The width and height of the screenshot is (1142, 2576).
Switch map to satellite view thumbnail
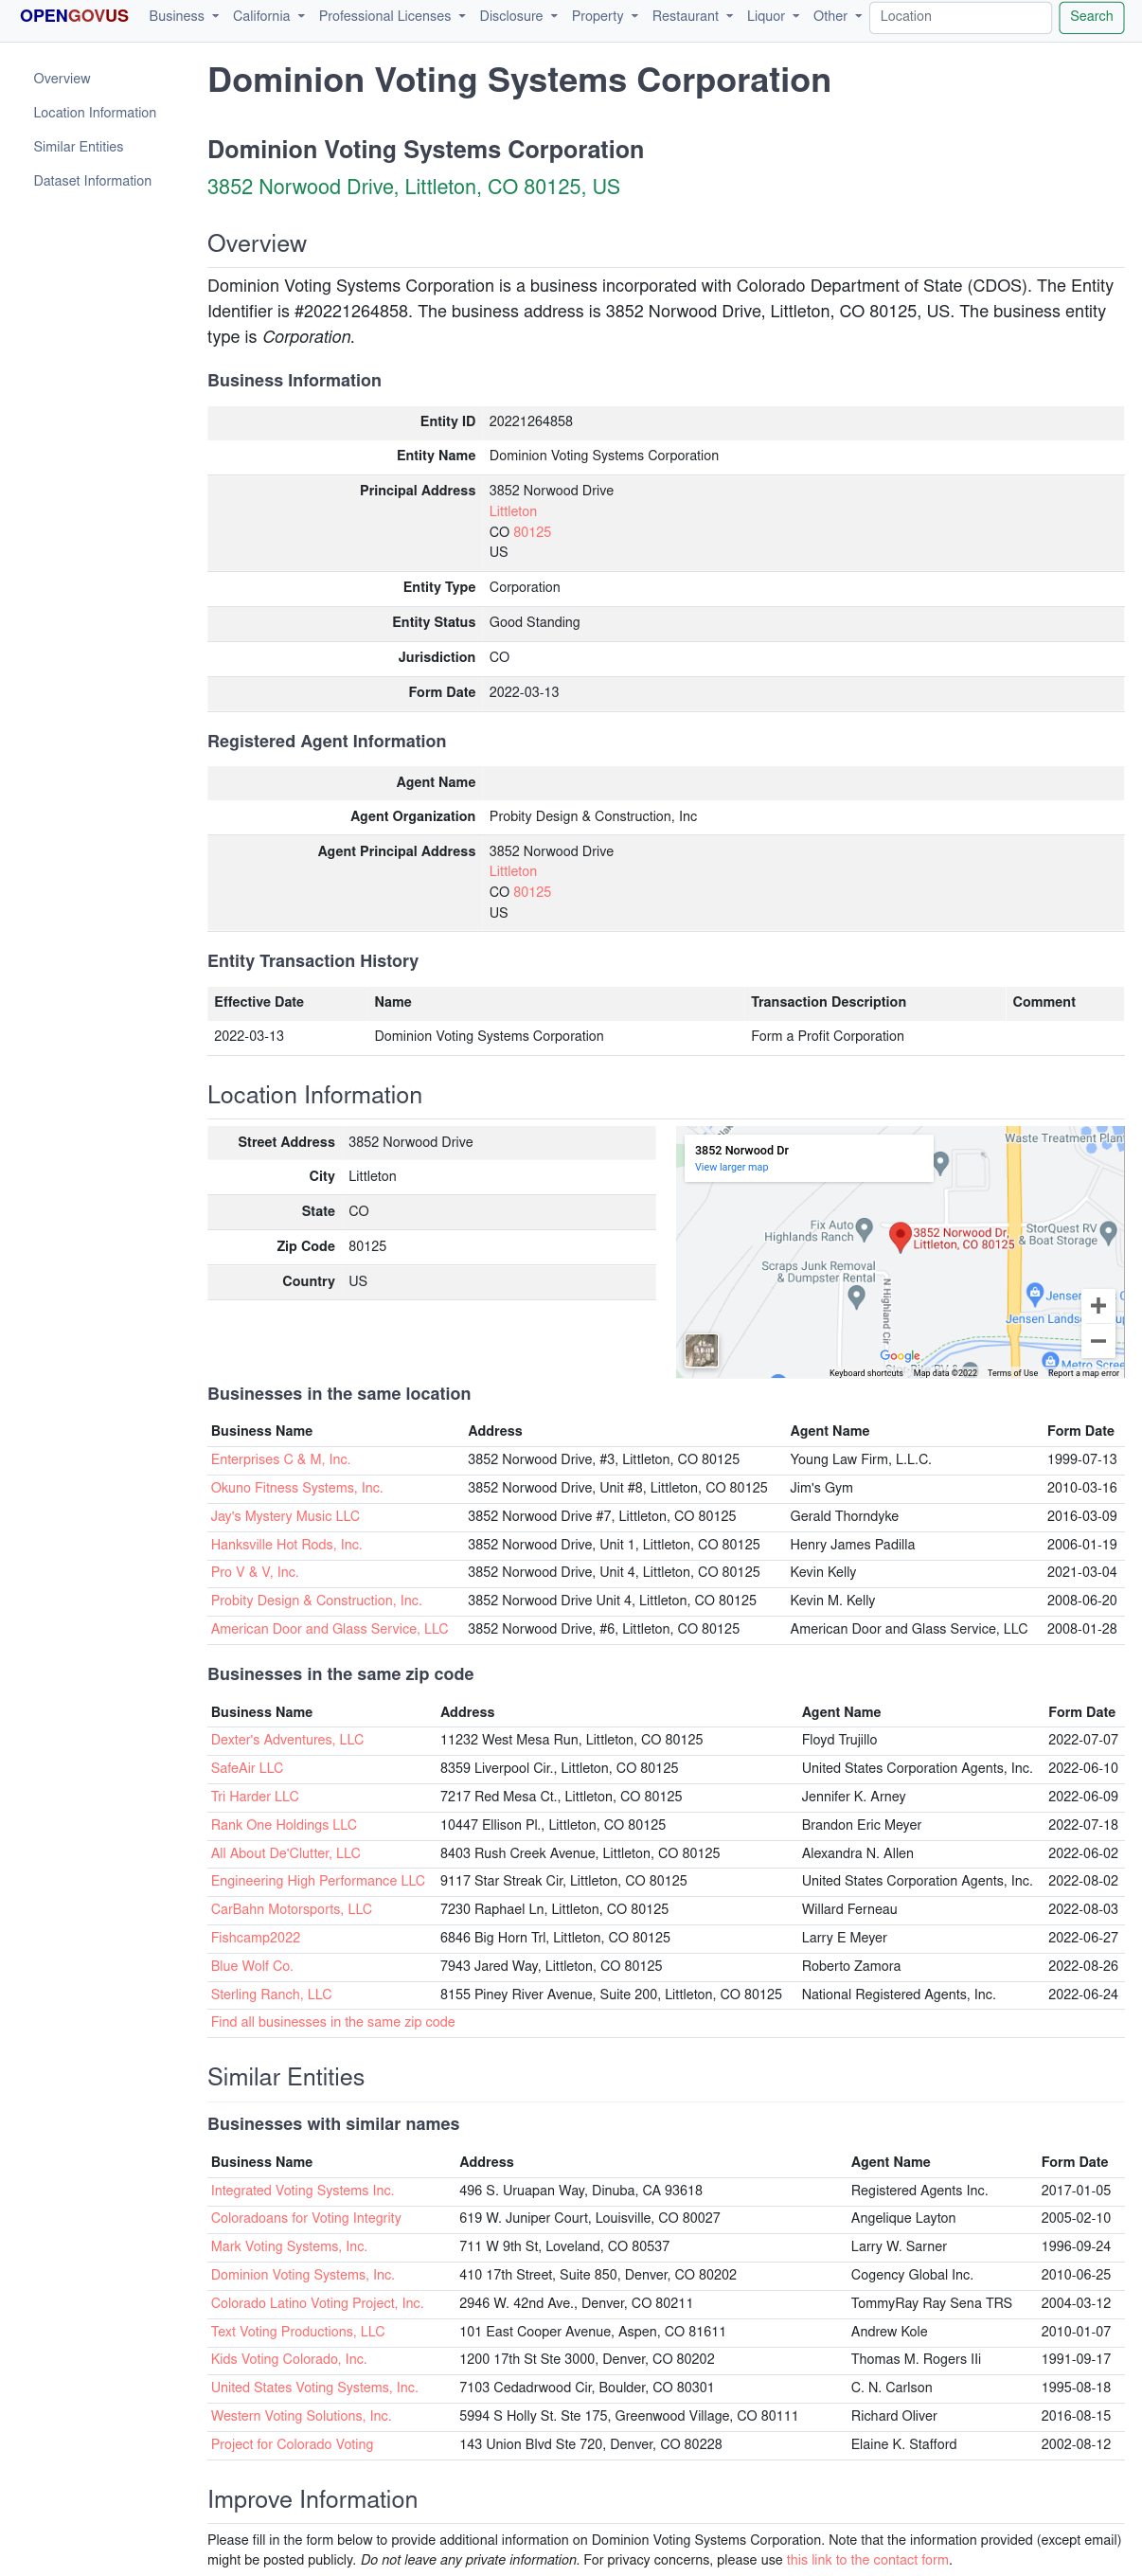[x=701, y=1350]
